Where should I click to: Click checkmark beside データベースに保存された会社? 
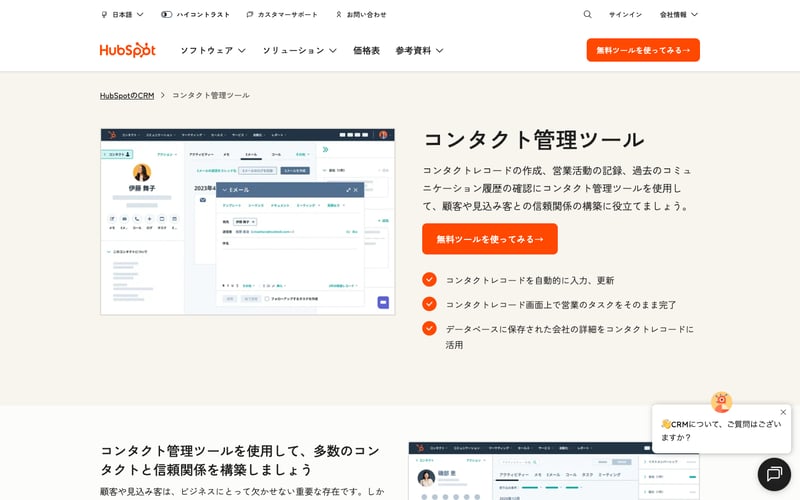coord(429,329)
